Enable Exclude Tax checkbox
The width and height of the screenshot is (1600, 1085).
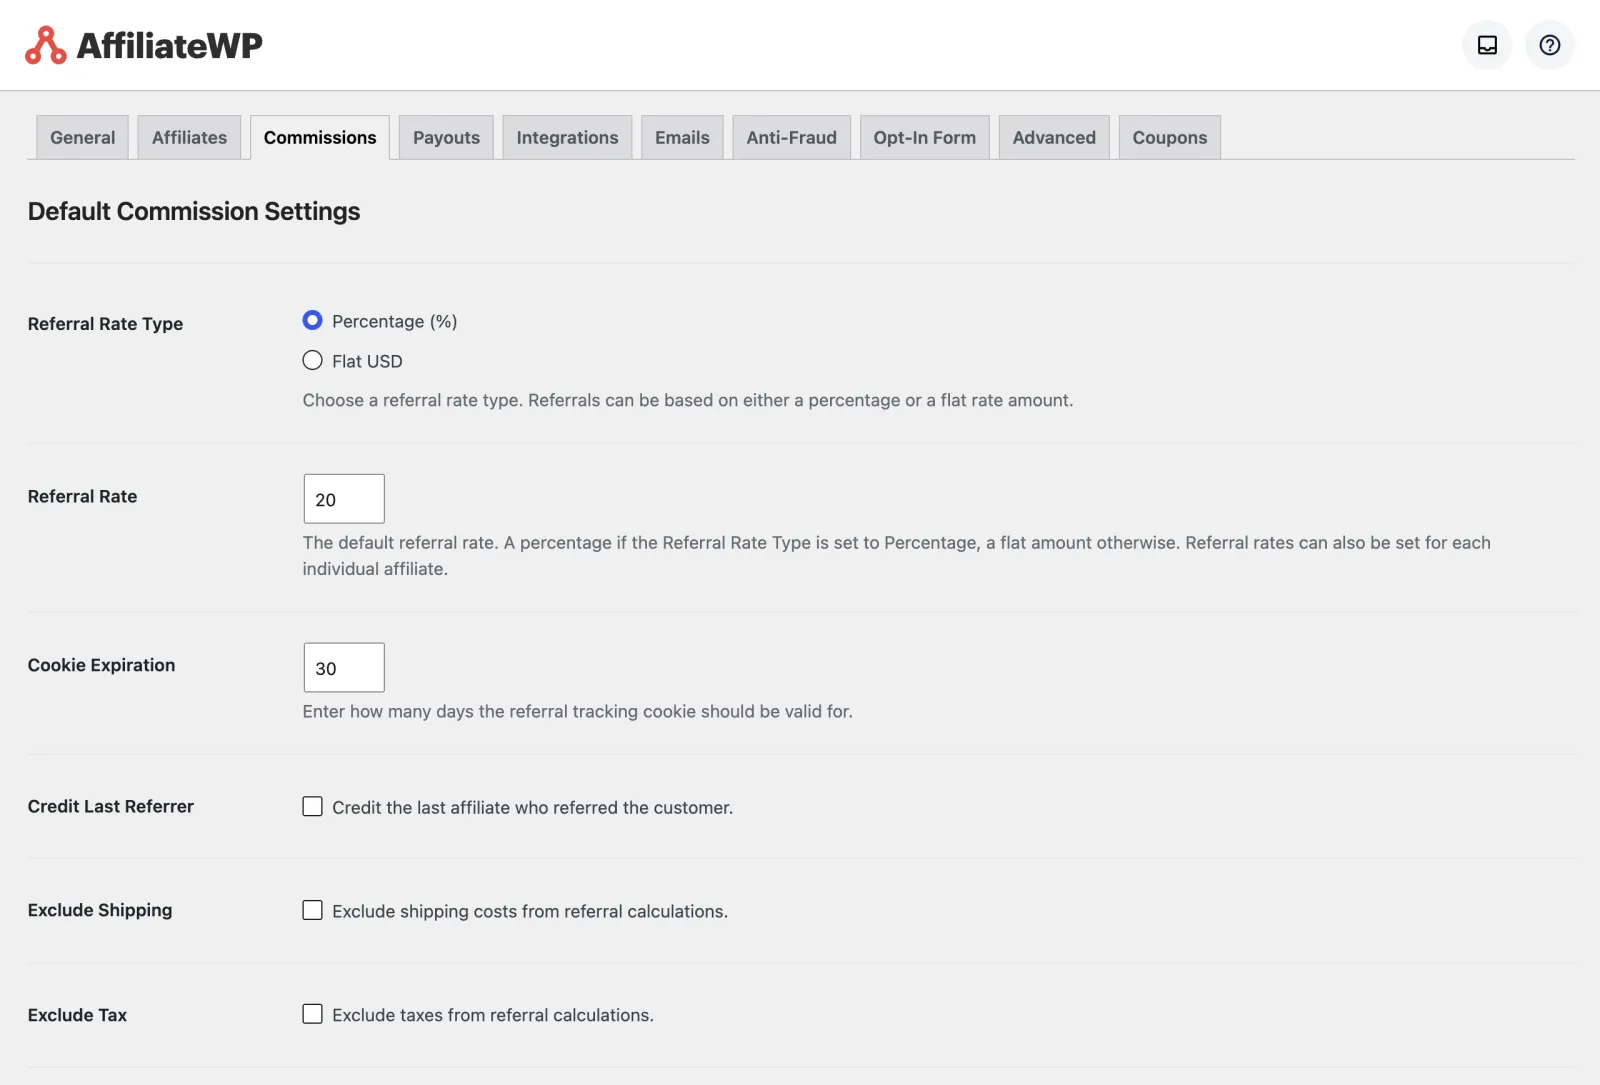(x=313, y=1014)
